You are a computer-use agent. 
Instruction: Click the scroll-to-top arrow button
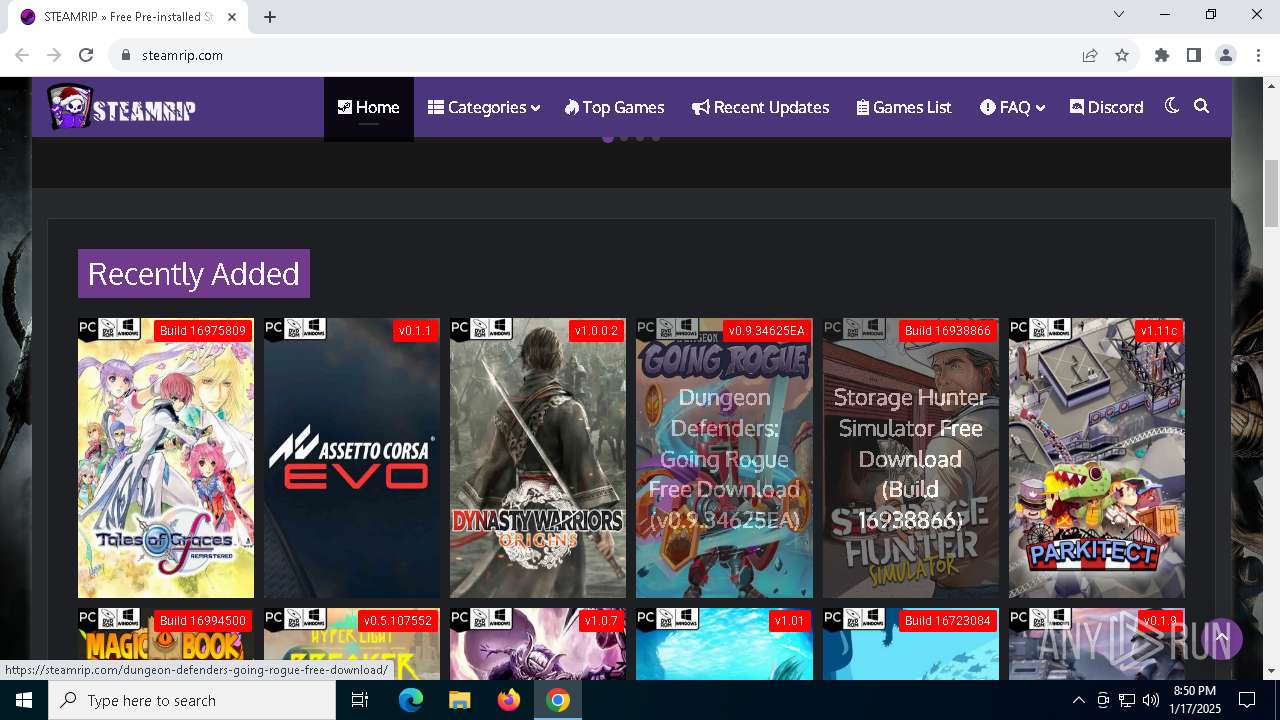click(1221, 637)
